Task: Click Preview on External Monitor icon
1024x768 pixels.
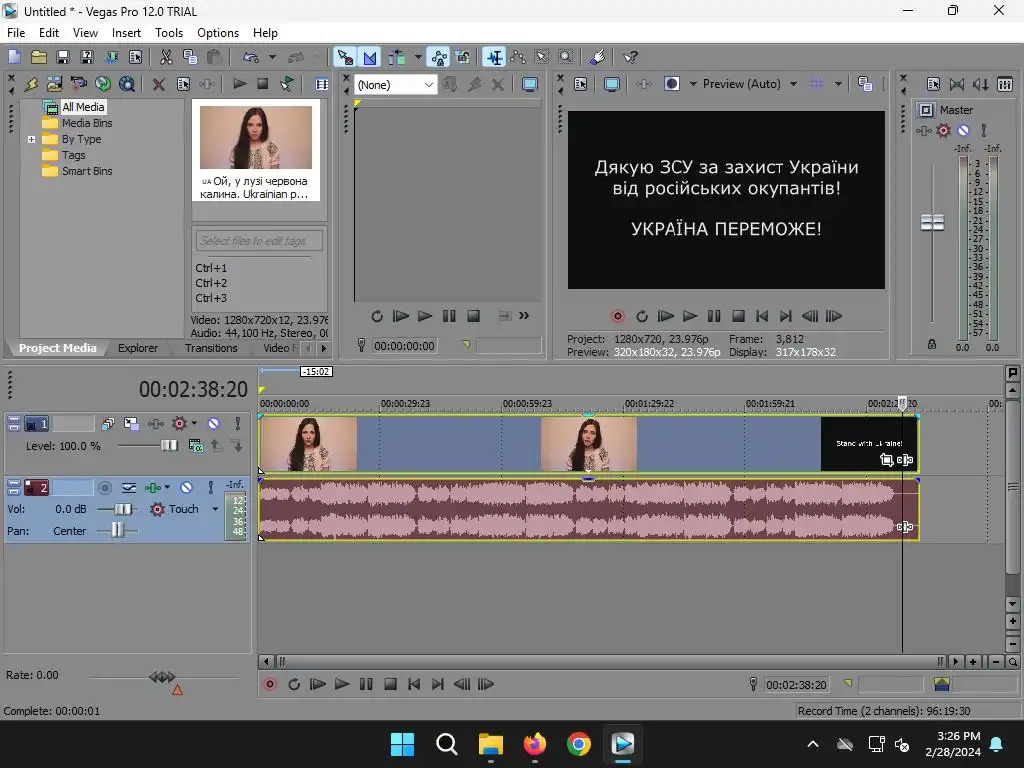Action: [611, 84]
